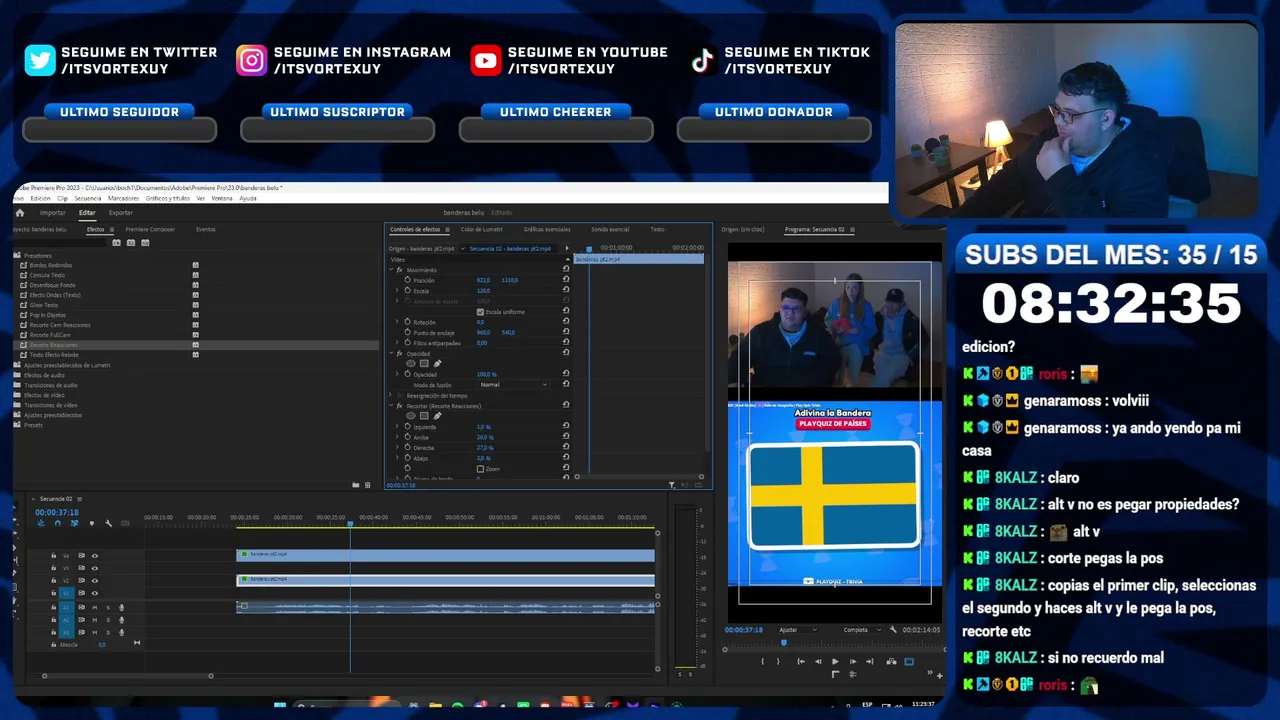Click the Escala 120,0 value
The image size is (1280, 720).
483,291
